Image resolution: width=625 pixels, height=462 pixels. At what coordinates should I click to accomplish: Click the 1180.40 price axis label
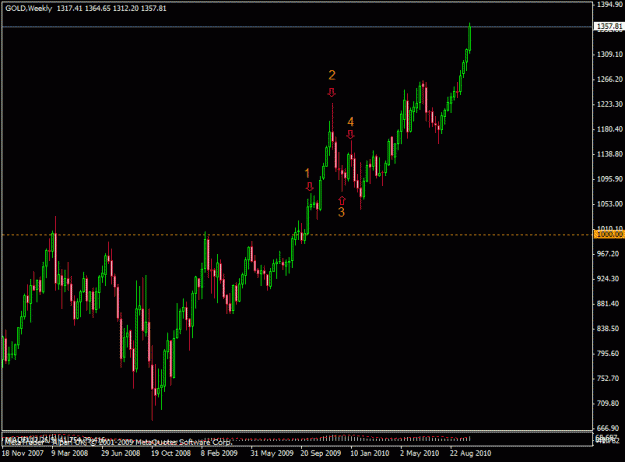[609, 129]
